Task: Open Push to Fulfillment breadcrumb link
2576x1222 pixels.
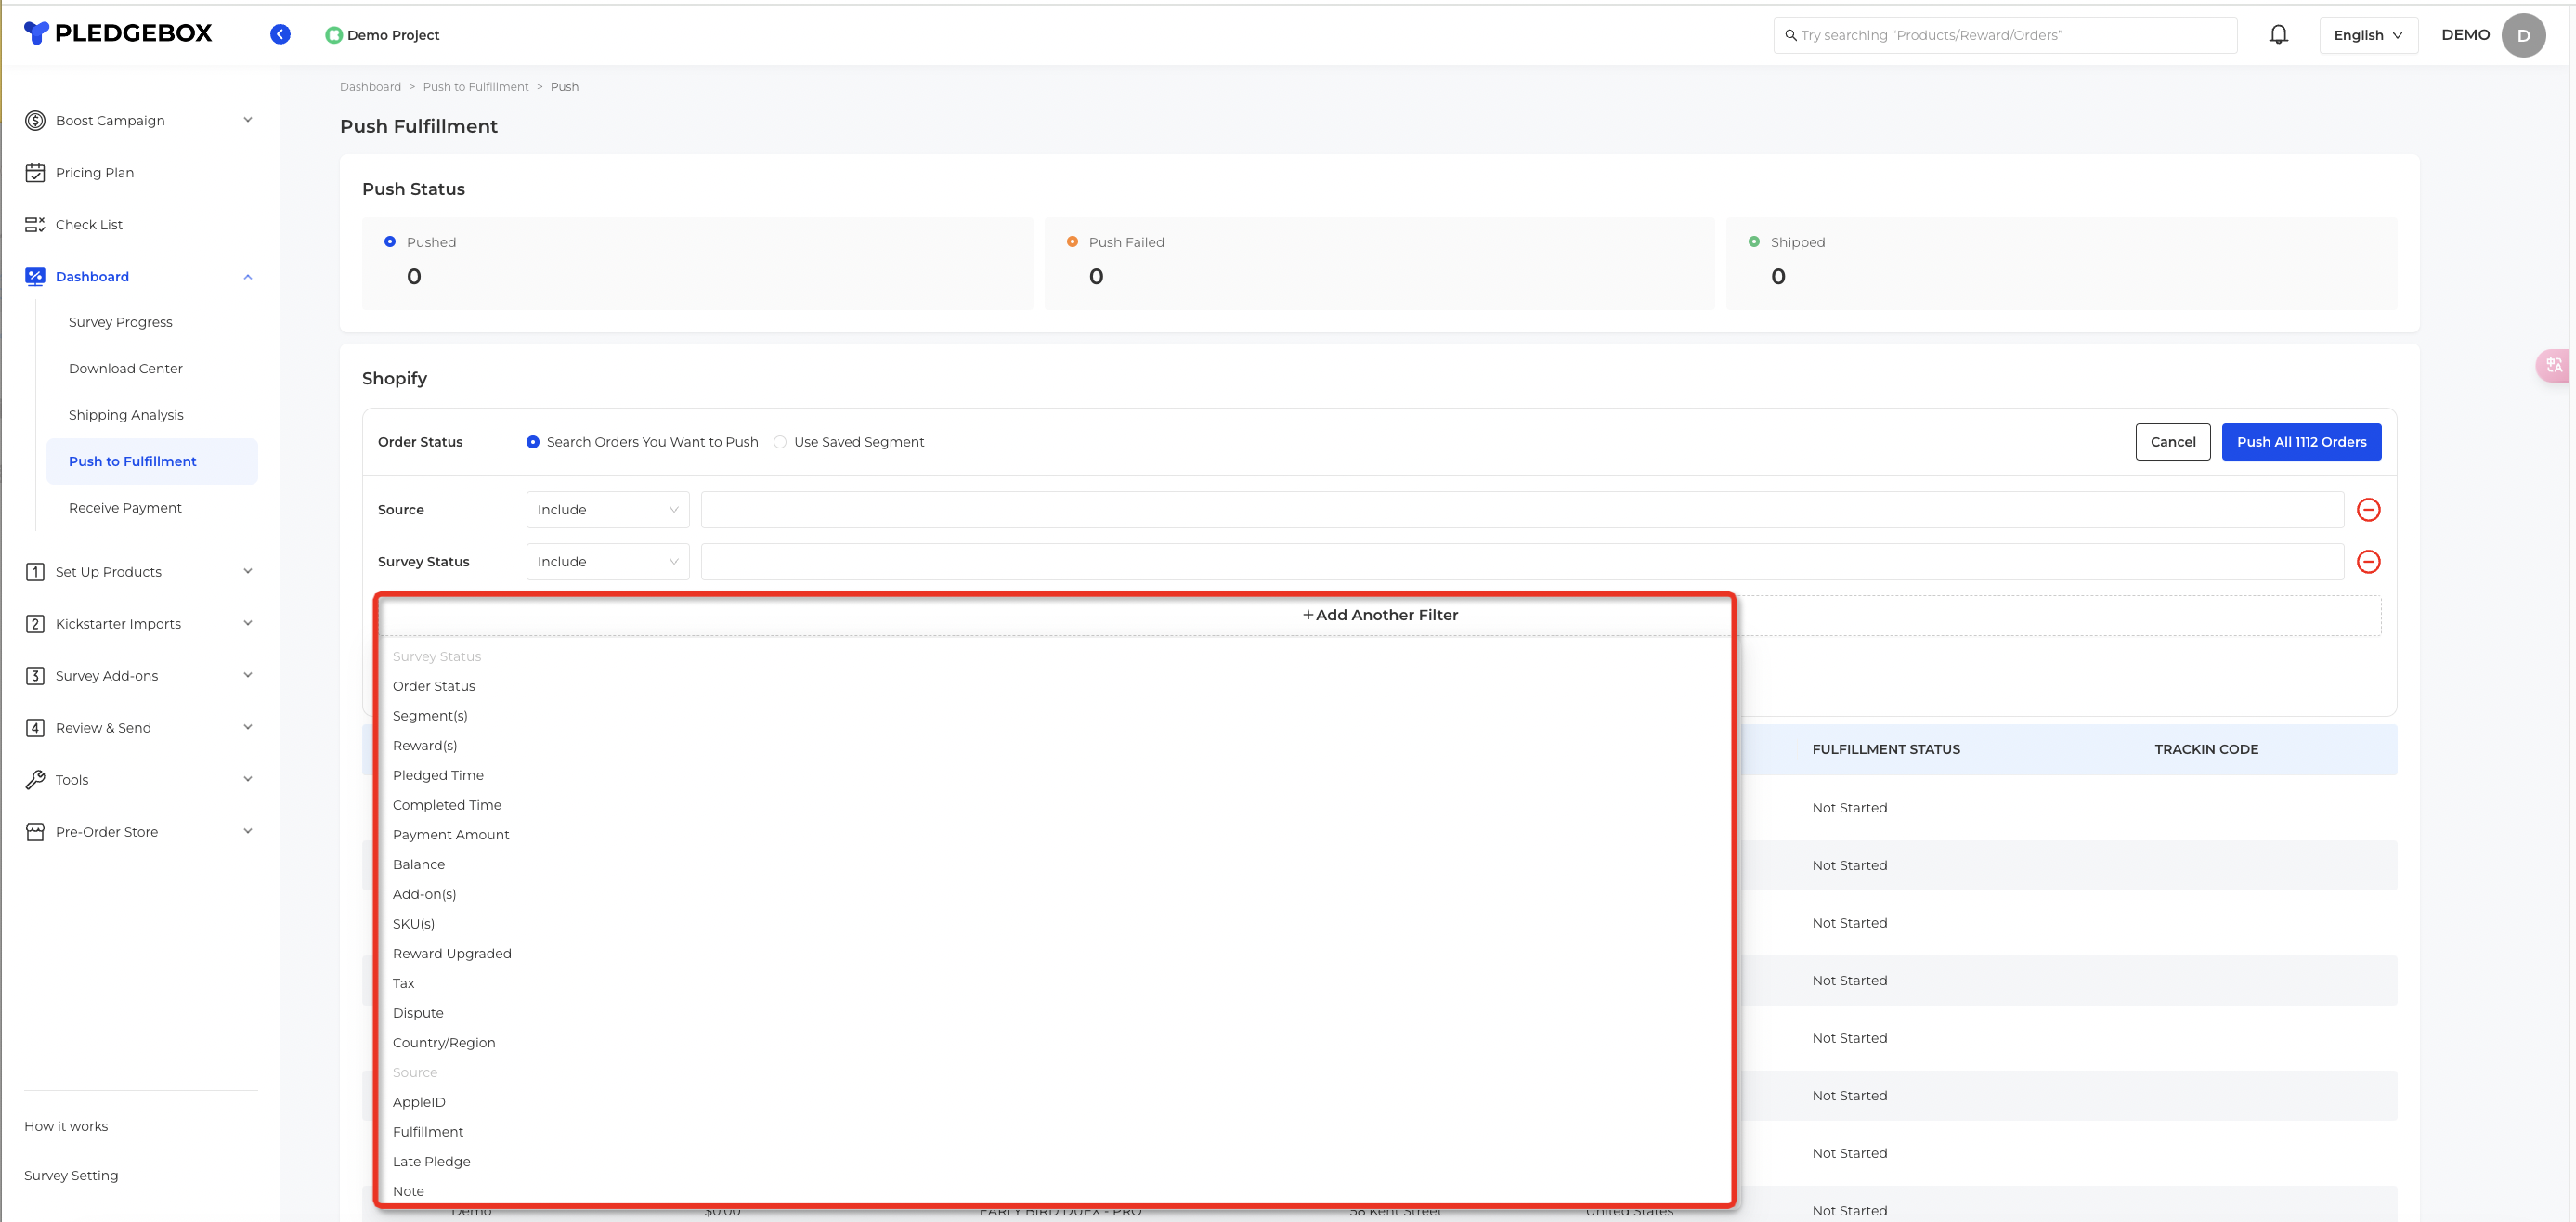Action: [x=475, y=87]
